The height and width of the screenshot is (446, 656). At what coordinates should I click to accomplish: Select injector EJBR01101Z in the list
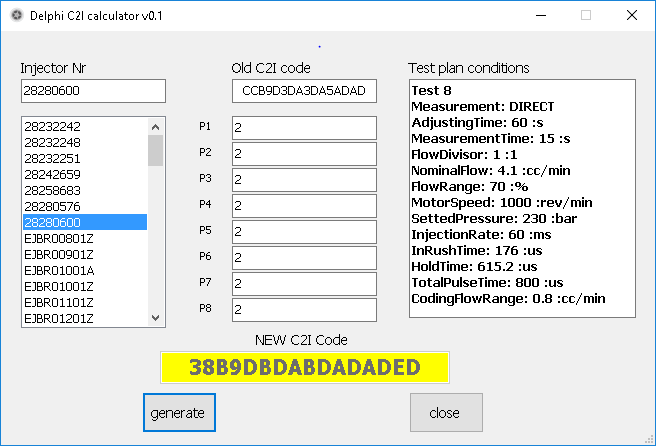click(85, 302)
